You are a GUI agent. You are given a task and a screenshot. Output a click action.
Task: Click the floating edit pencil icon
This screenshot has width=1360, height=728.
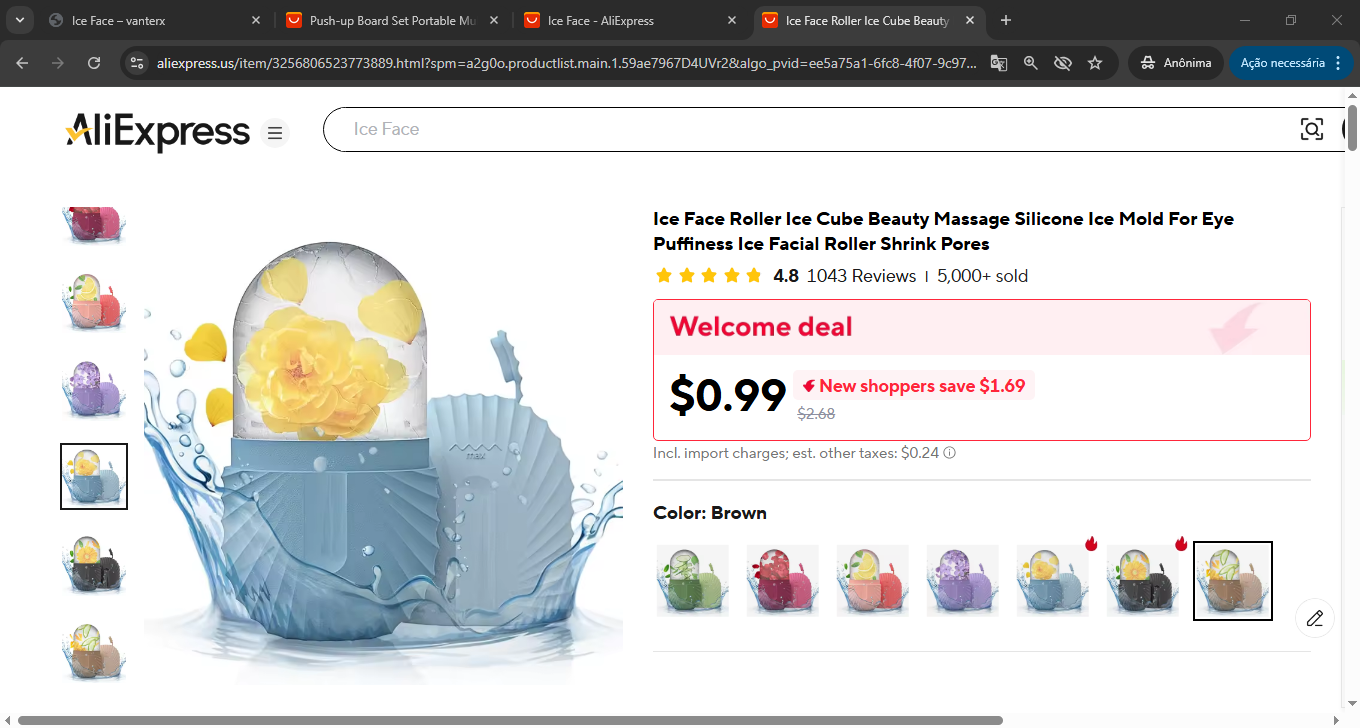point(1315,618)
